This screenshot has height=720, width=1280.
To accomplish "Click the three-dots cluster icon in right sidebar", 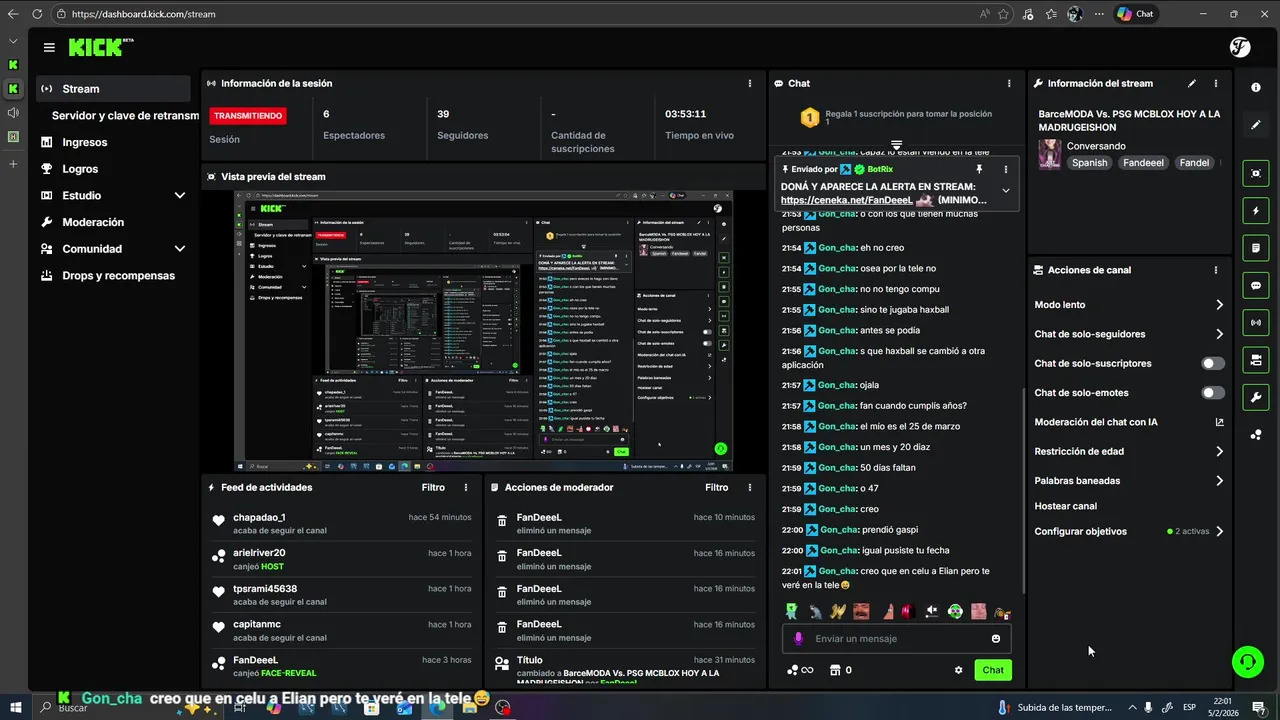I will (1256, 435).
